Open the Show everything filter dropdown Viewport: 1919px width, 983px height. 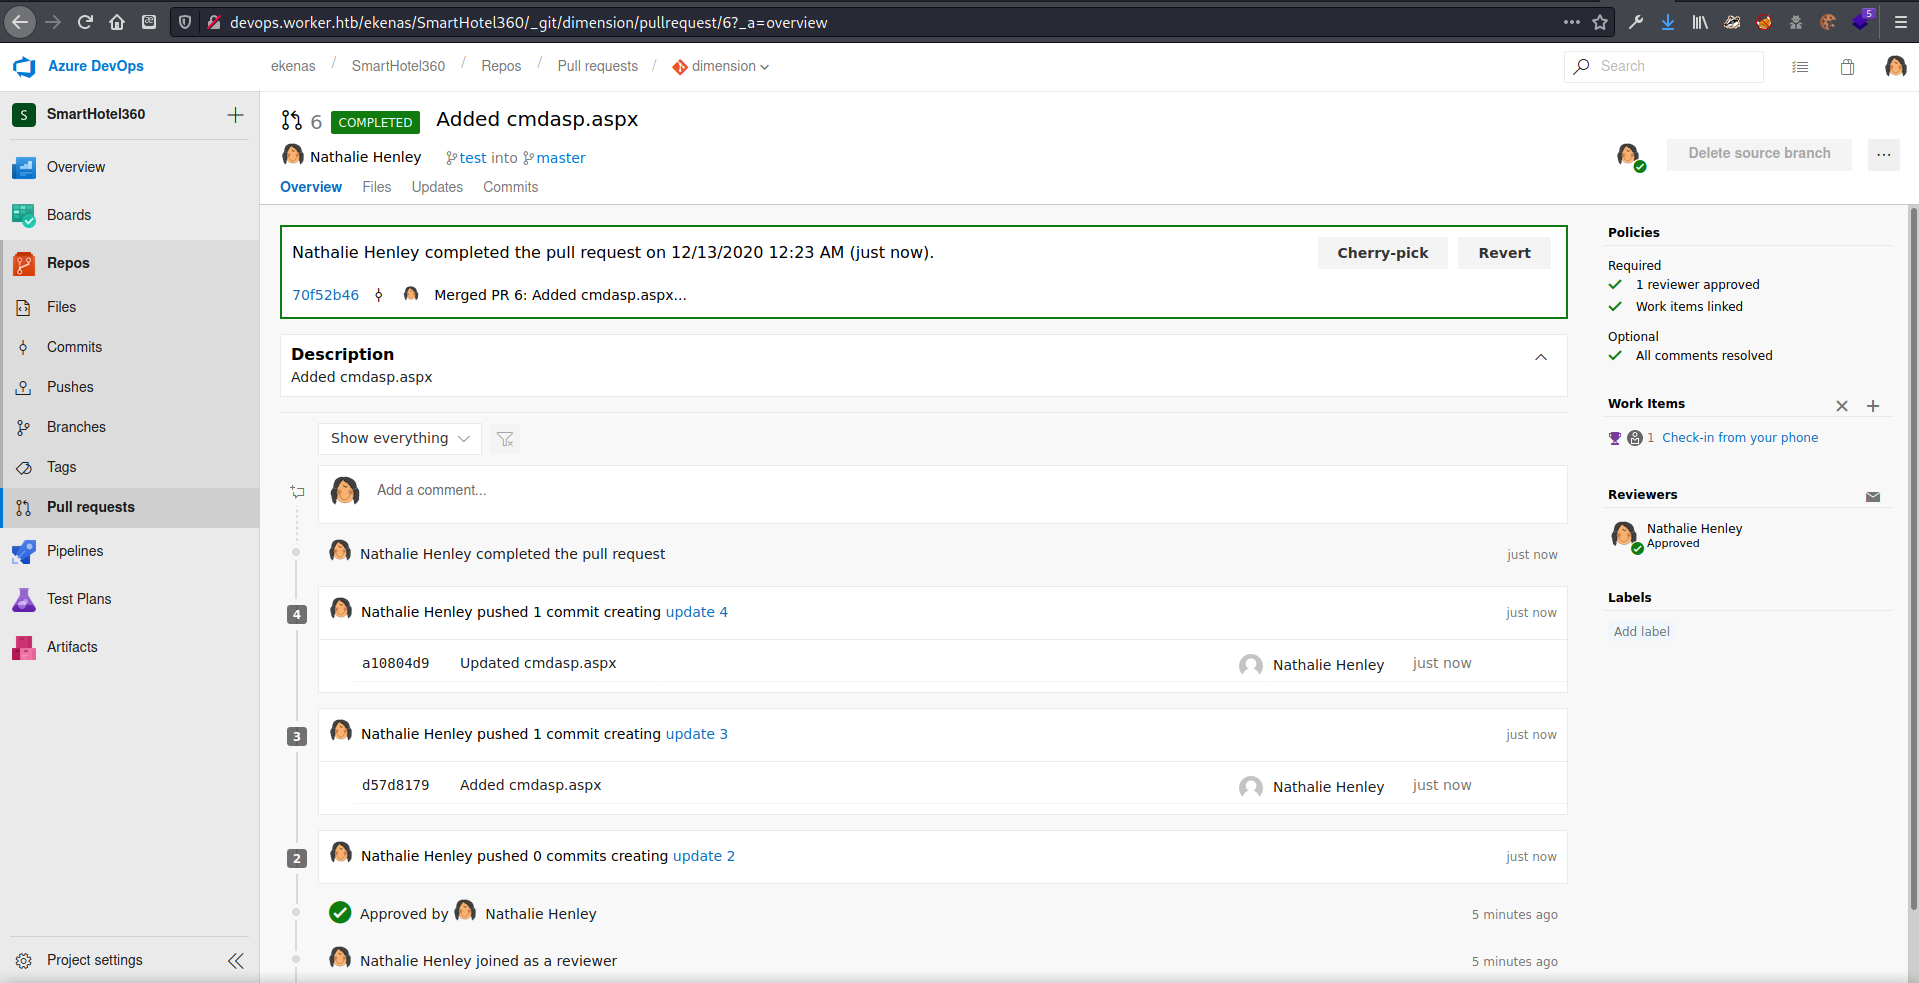pos(400,439)
